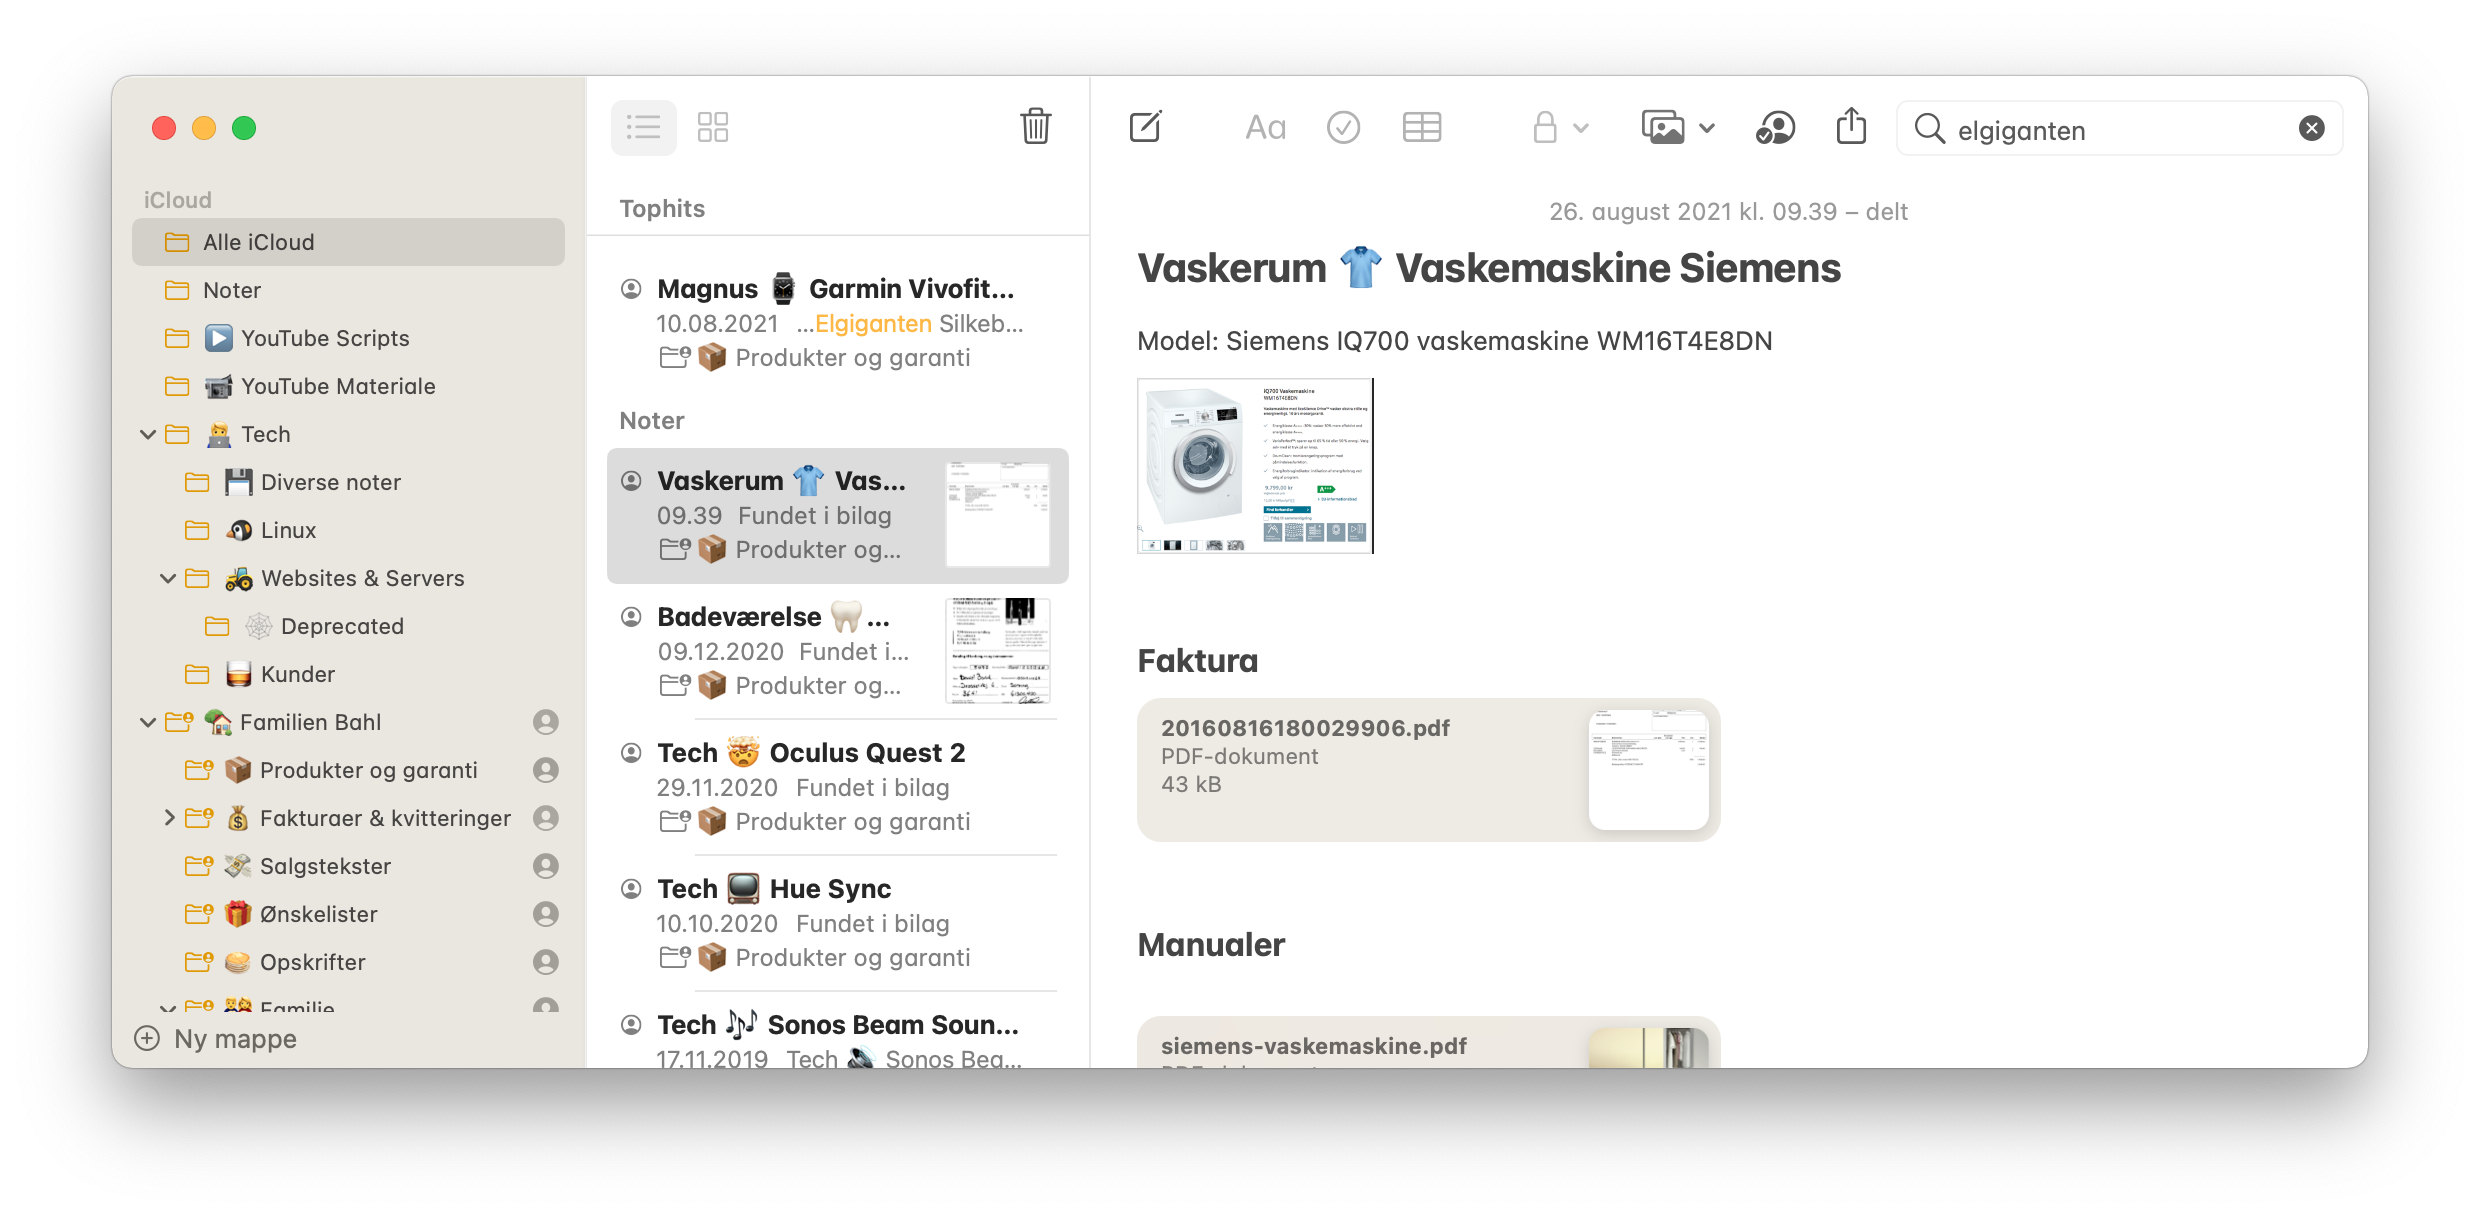Open the 20160816180029906.pdf attachment
This screenshot has height=1216, width=2480.
pyautogui.click(x=1428, y=769)
